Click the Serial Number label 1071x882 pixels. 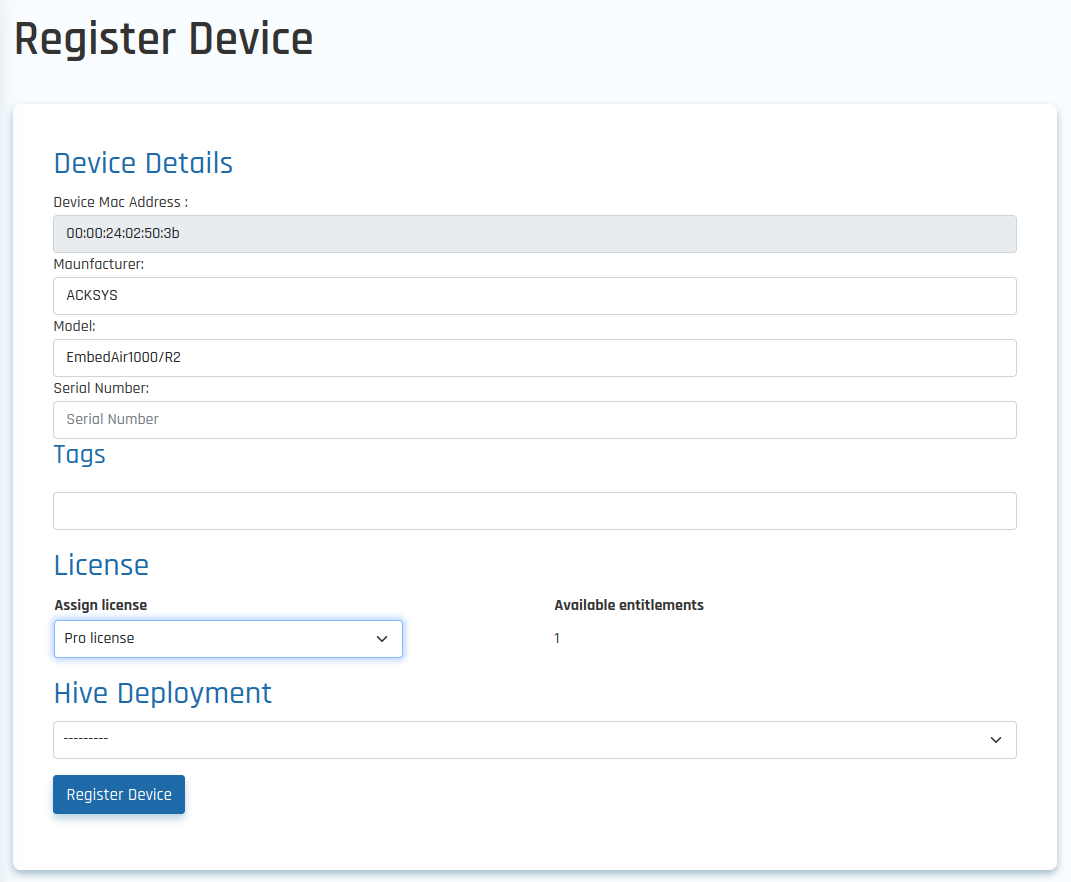101,388
